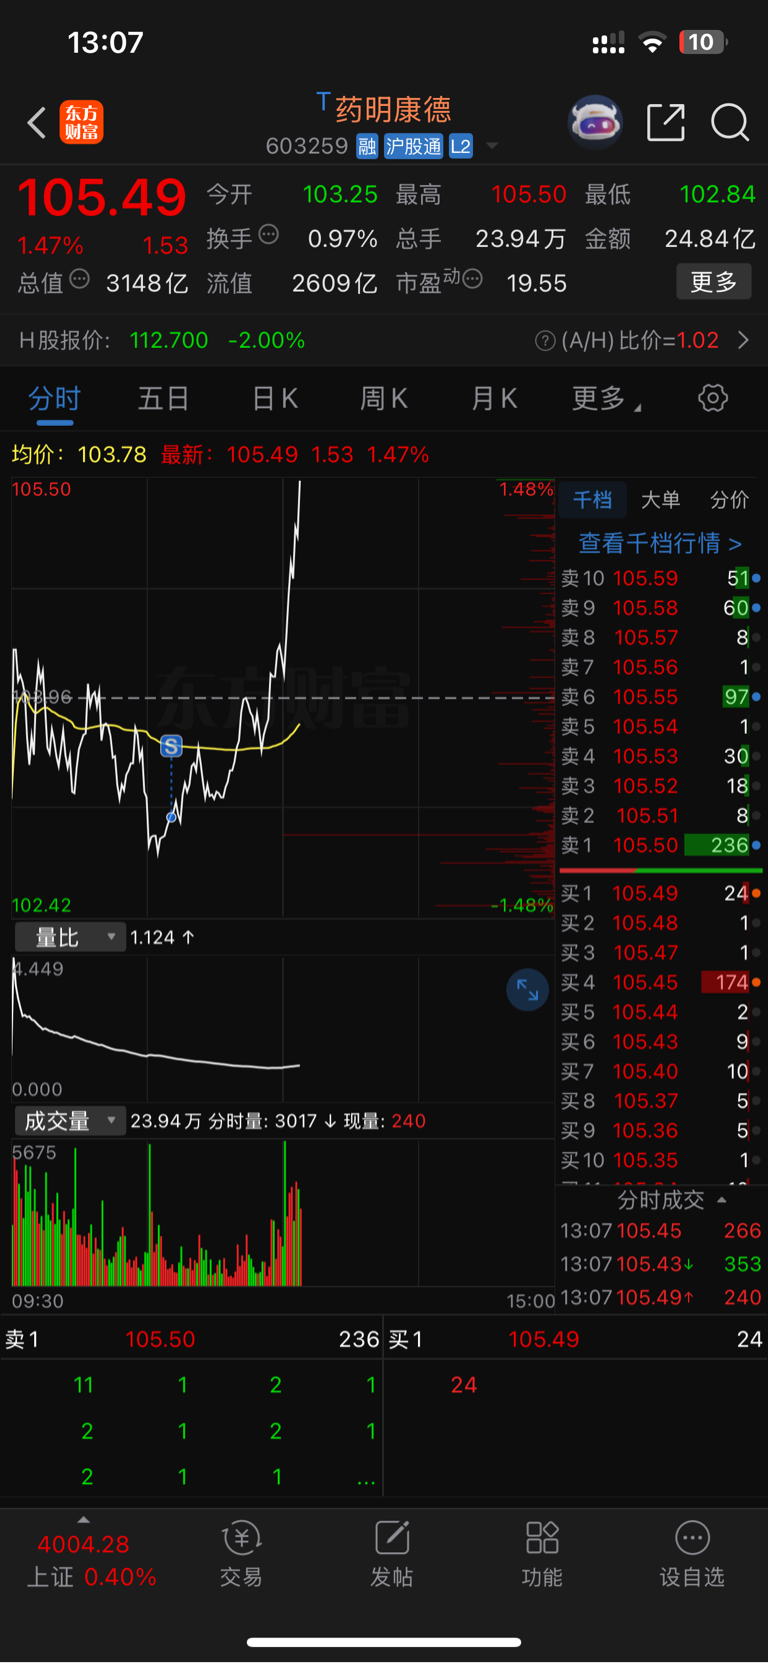Tap the 买10 105.35 order row

coord(660,1160)
